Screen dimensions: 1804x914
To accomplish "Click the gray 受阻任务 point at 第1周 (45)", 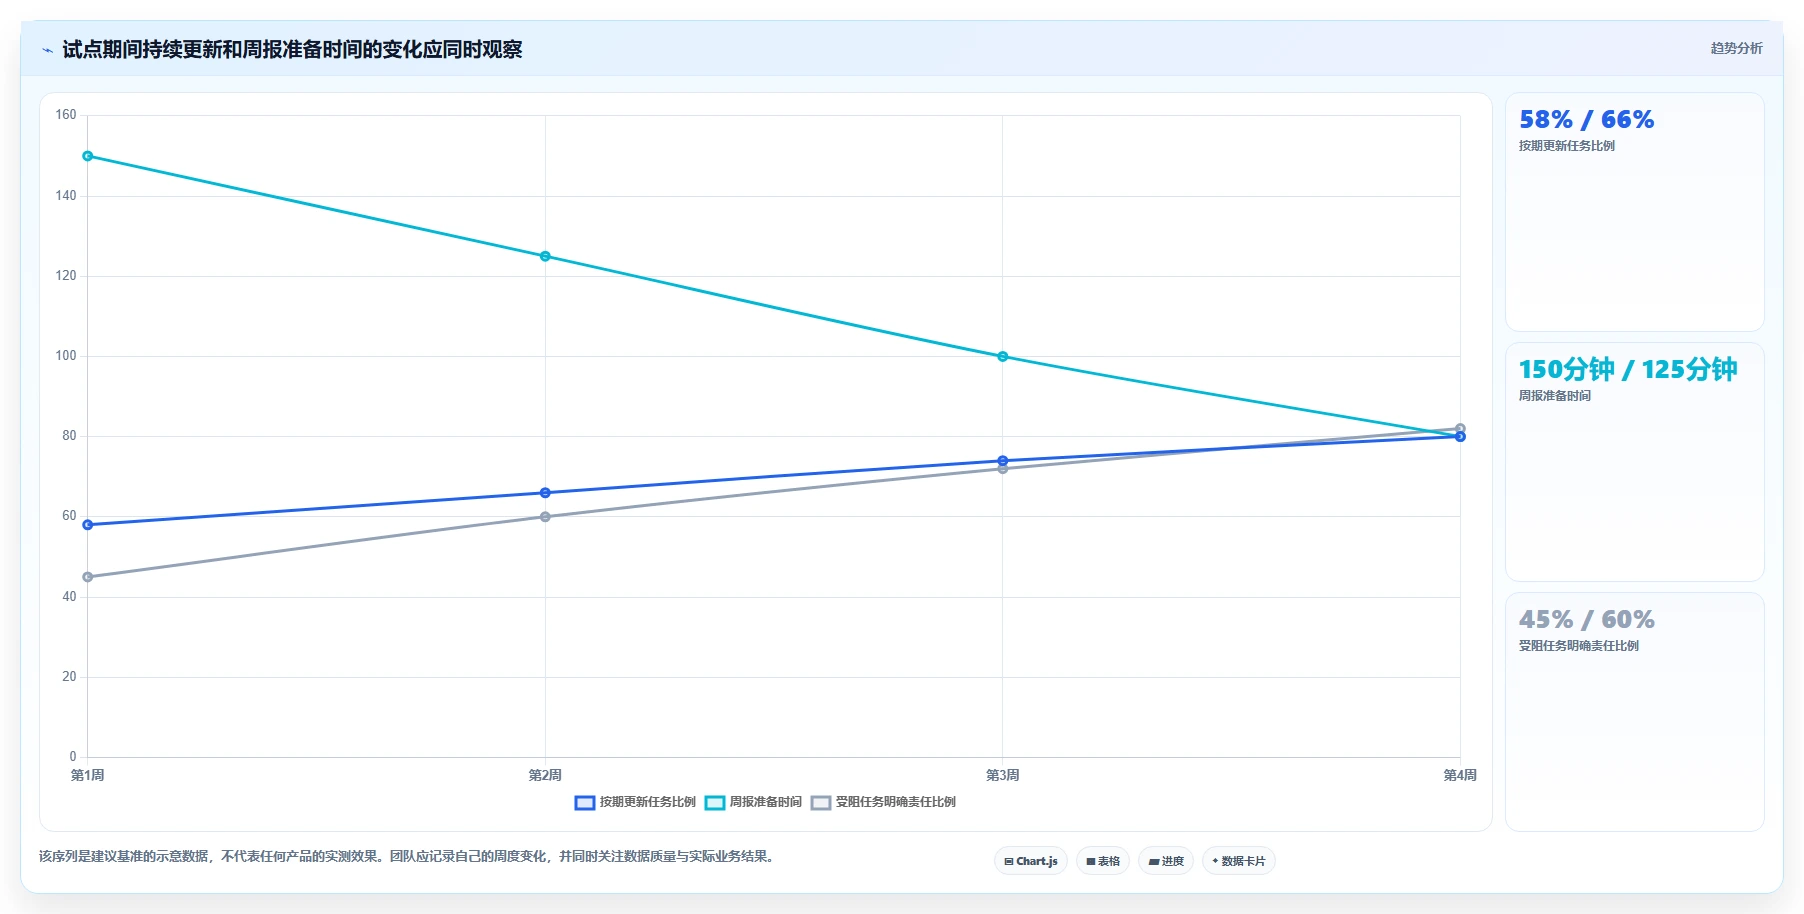I will pyautogui.click(x=88, y=577).
